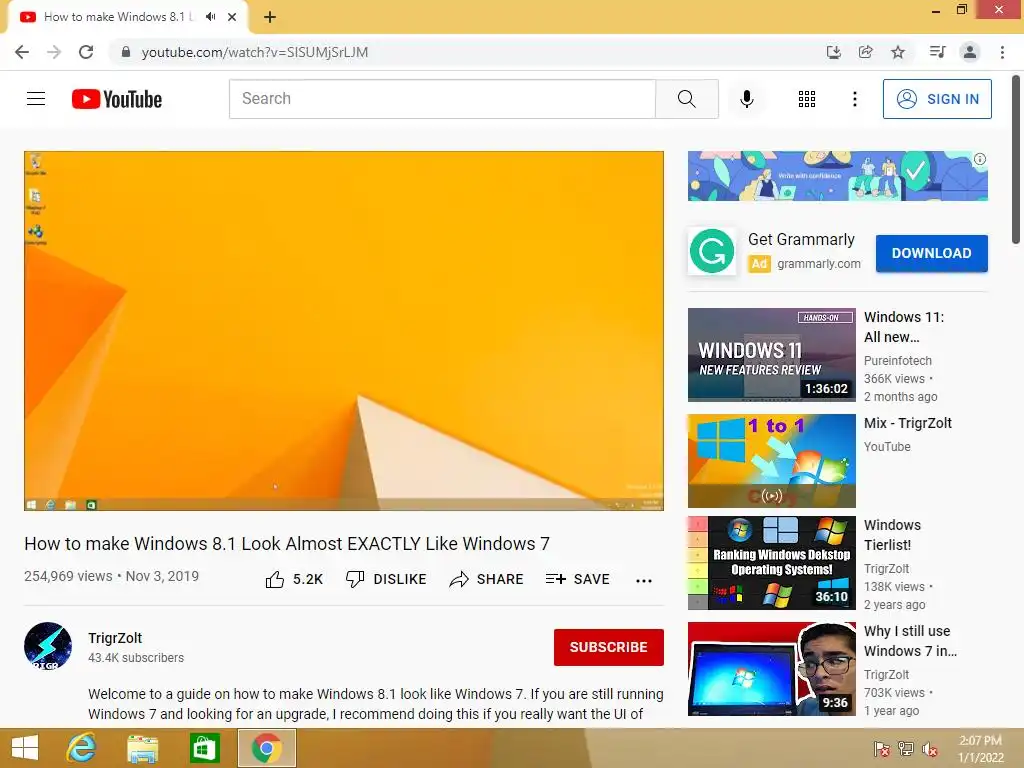Click DOWNLOAD on the Grammarly ad
1024x768 pixels.
(x=931, y=253)
